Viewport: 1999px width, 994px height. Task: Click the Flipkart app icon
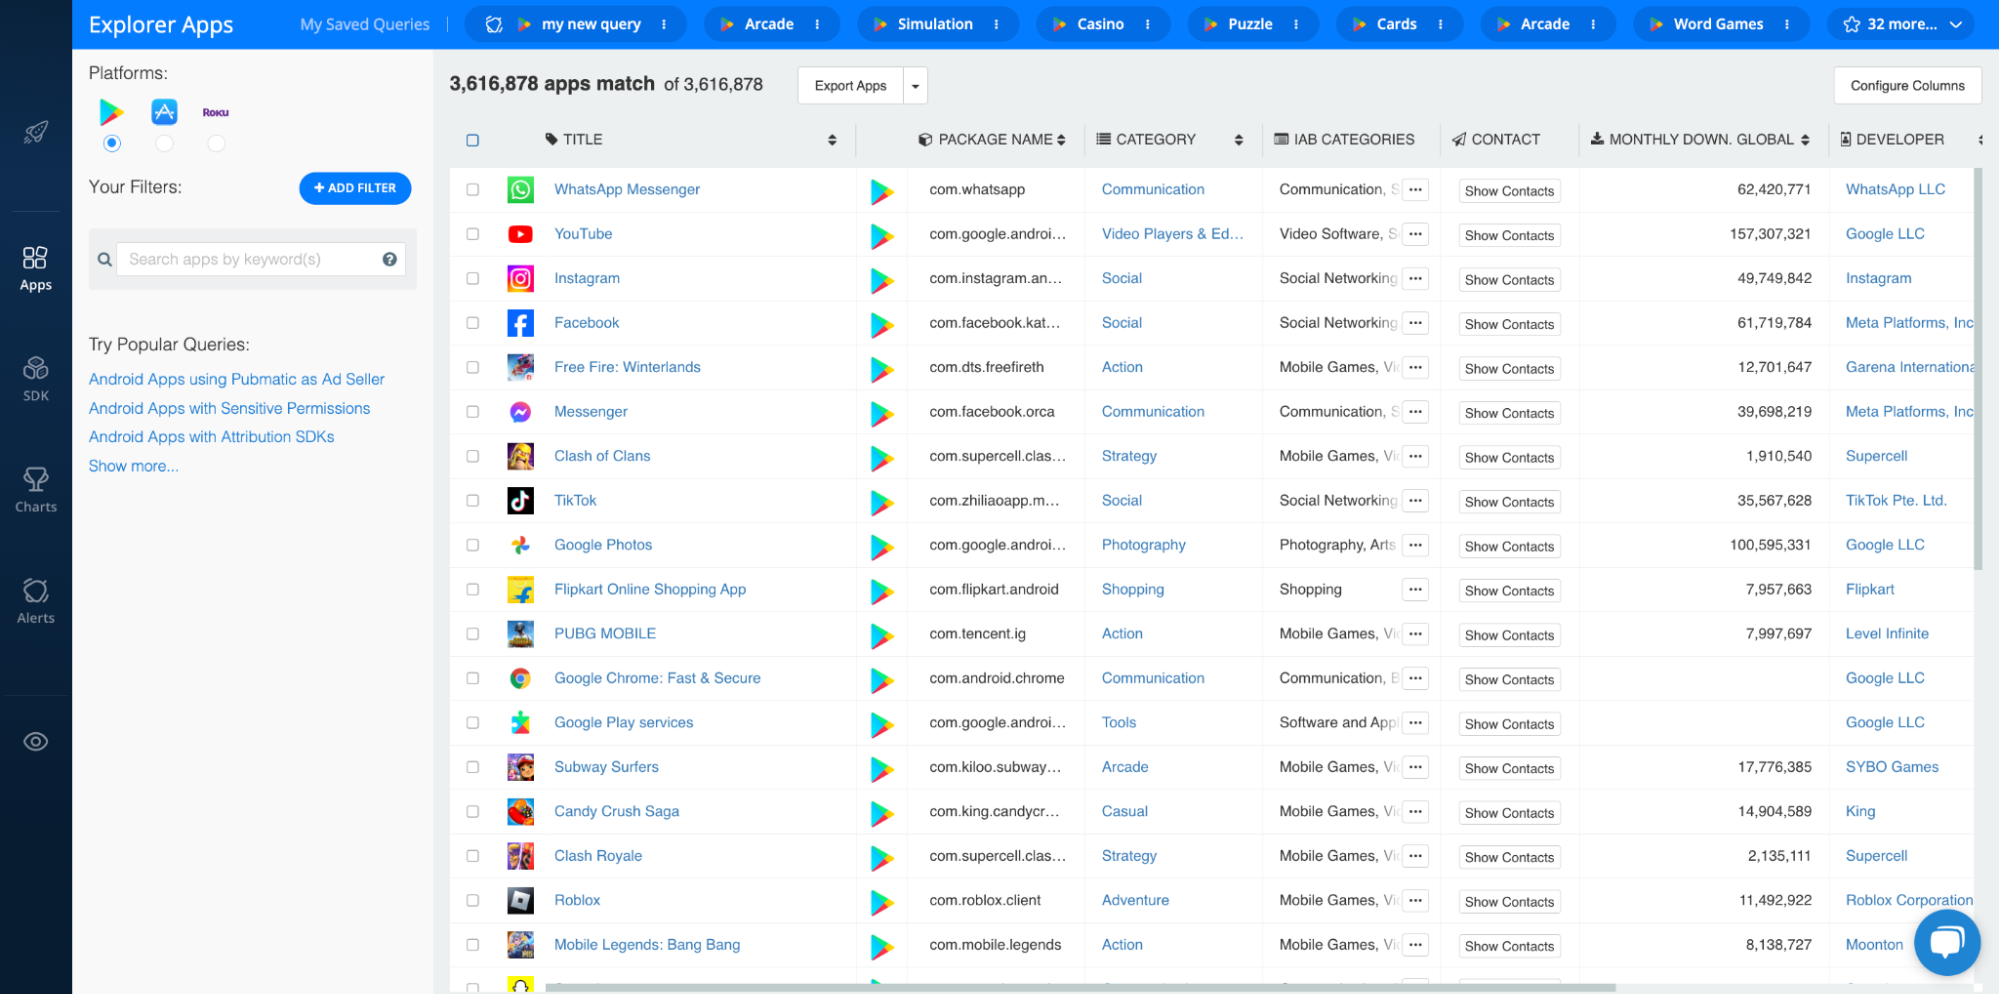pyautogui.click(x=520, y=590)
